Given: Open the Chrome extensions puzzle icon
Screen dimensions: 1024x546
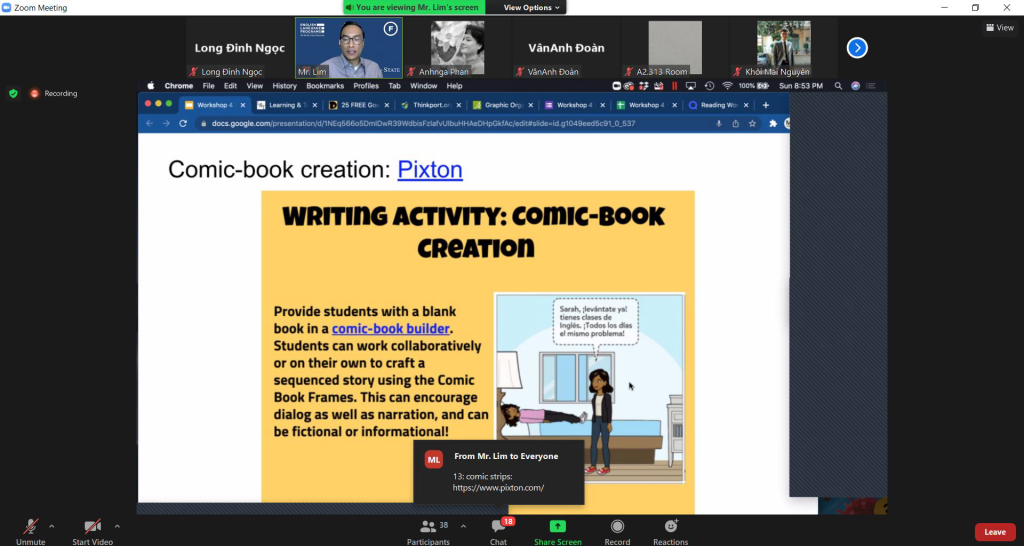Looking at the screenshot, I should pyautogui.click(x=773, y=123).
